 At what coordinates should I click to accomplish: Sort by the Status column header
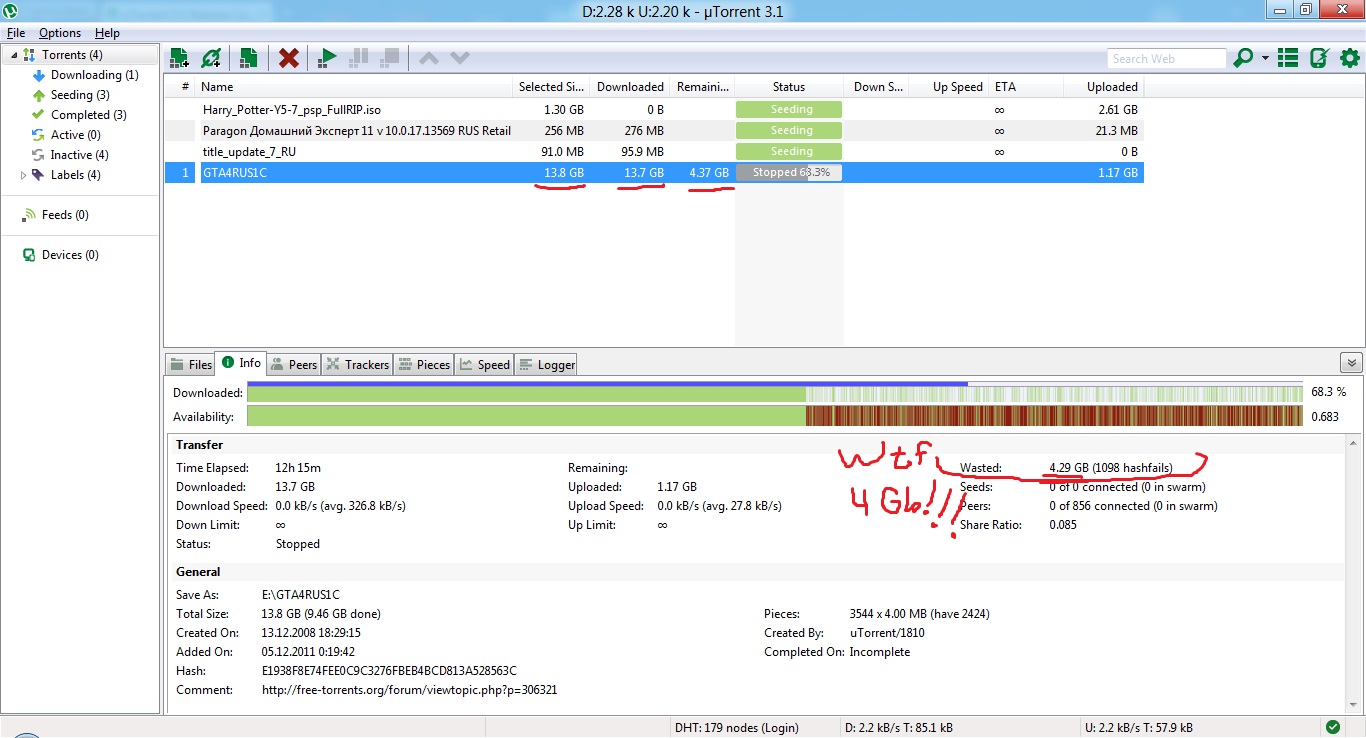pyautogui.click(x=789, y=87)
